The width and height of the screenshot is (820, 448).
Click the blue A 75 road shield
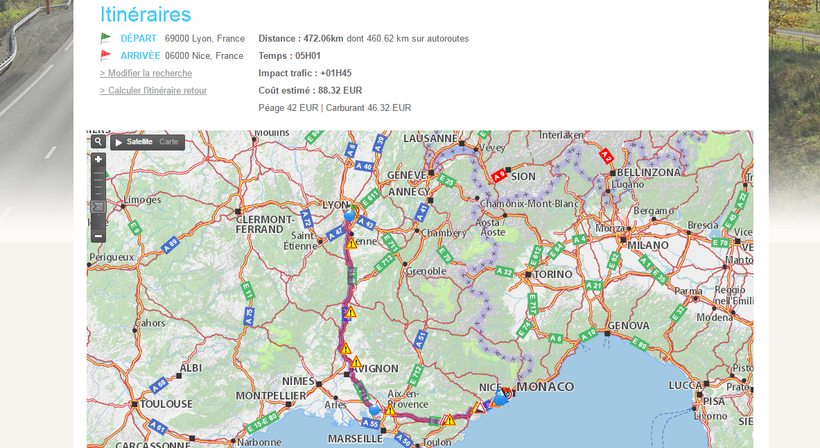(249, 317)
